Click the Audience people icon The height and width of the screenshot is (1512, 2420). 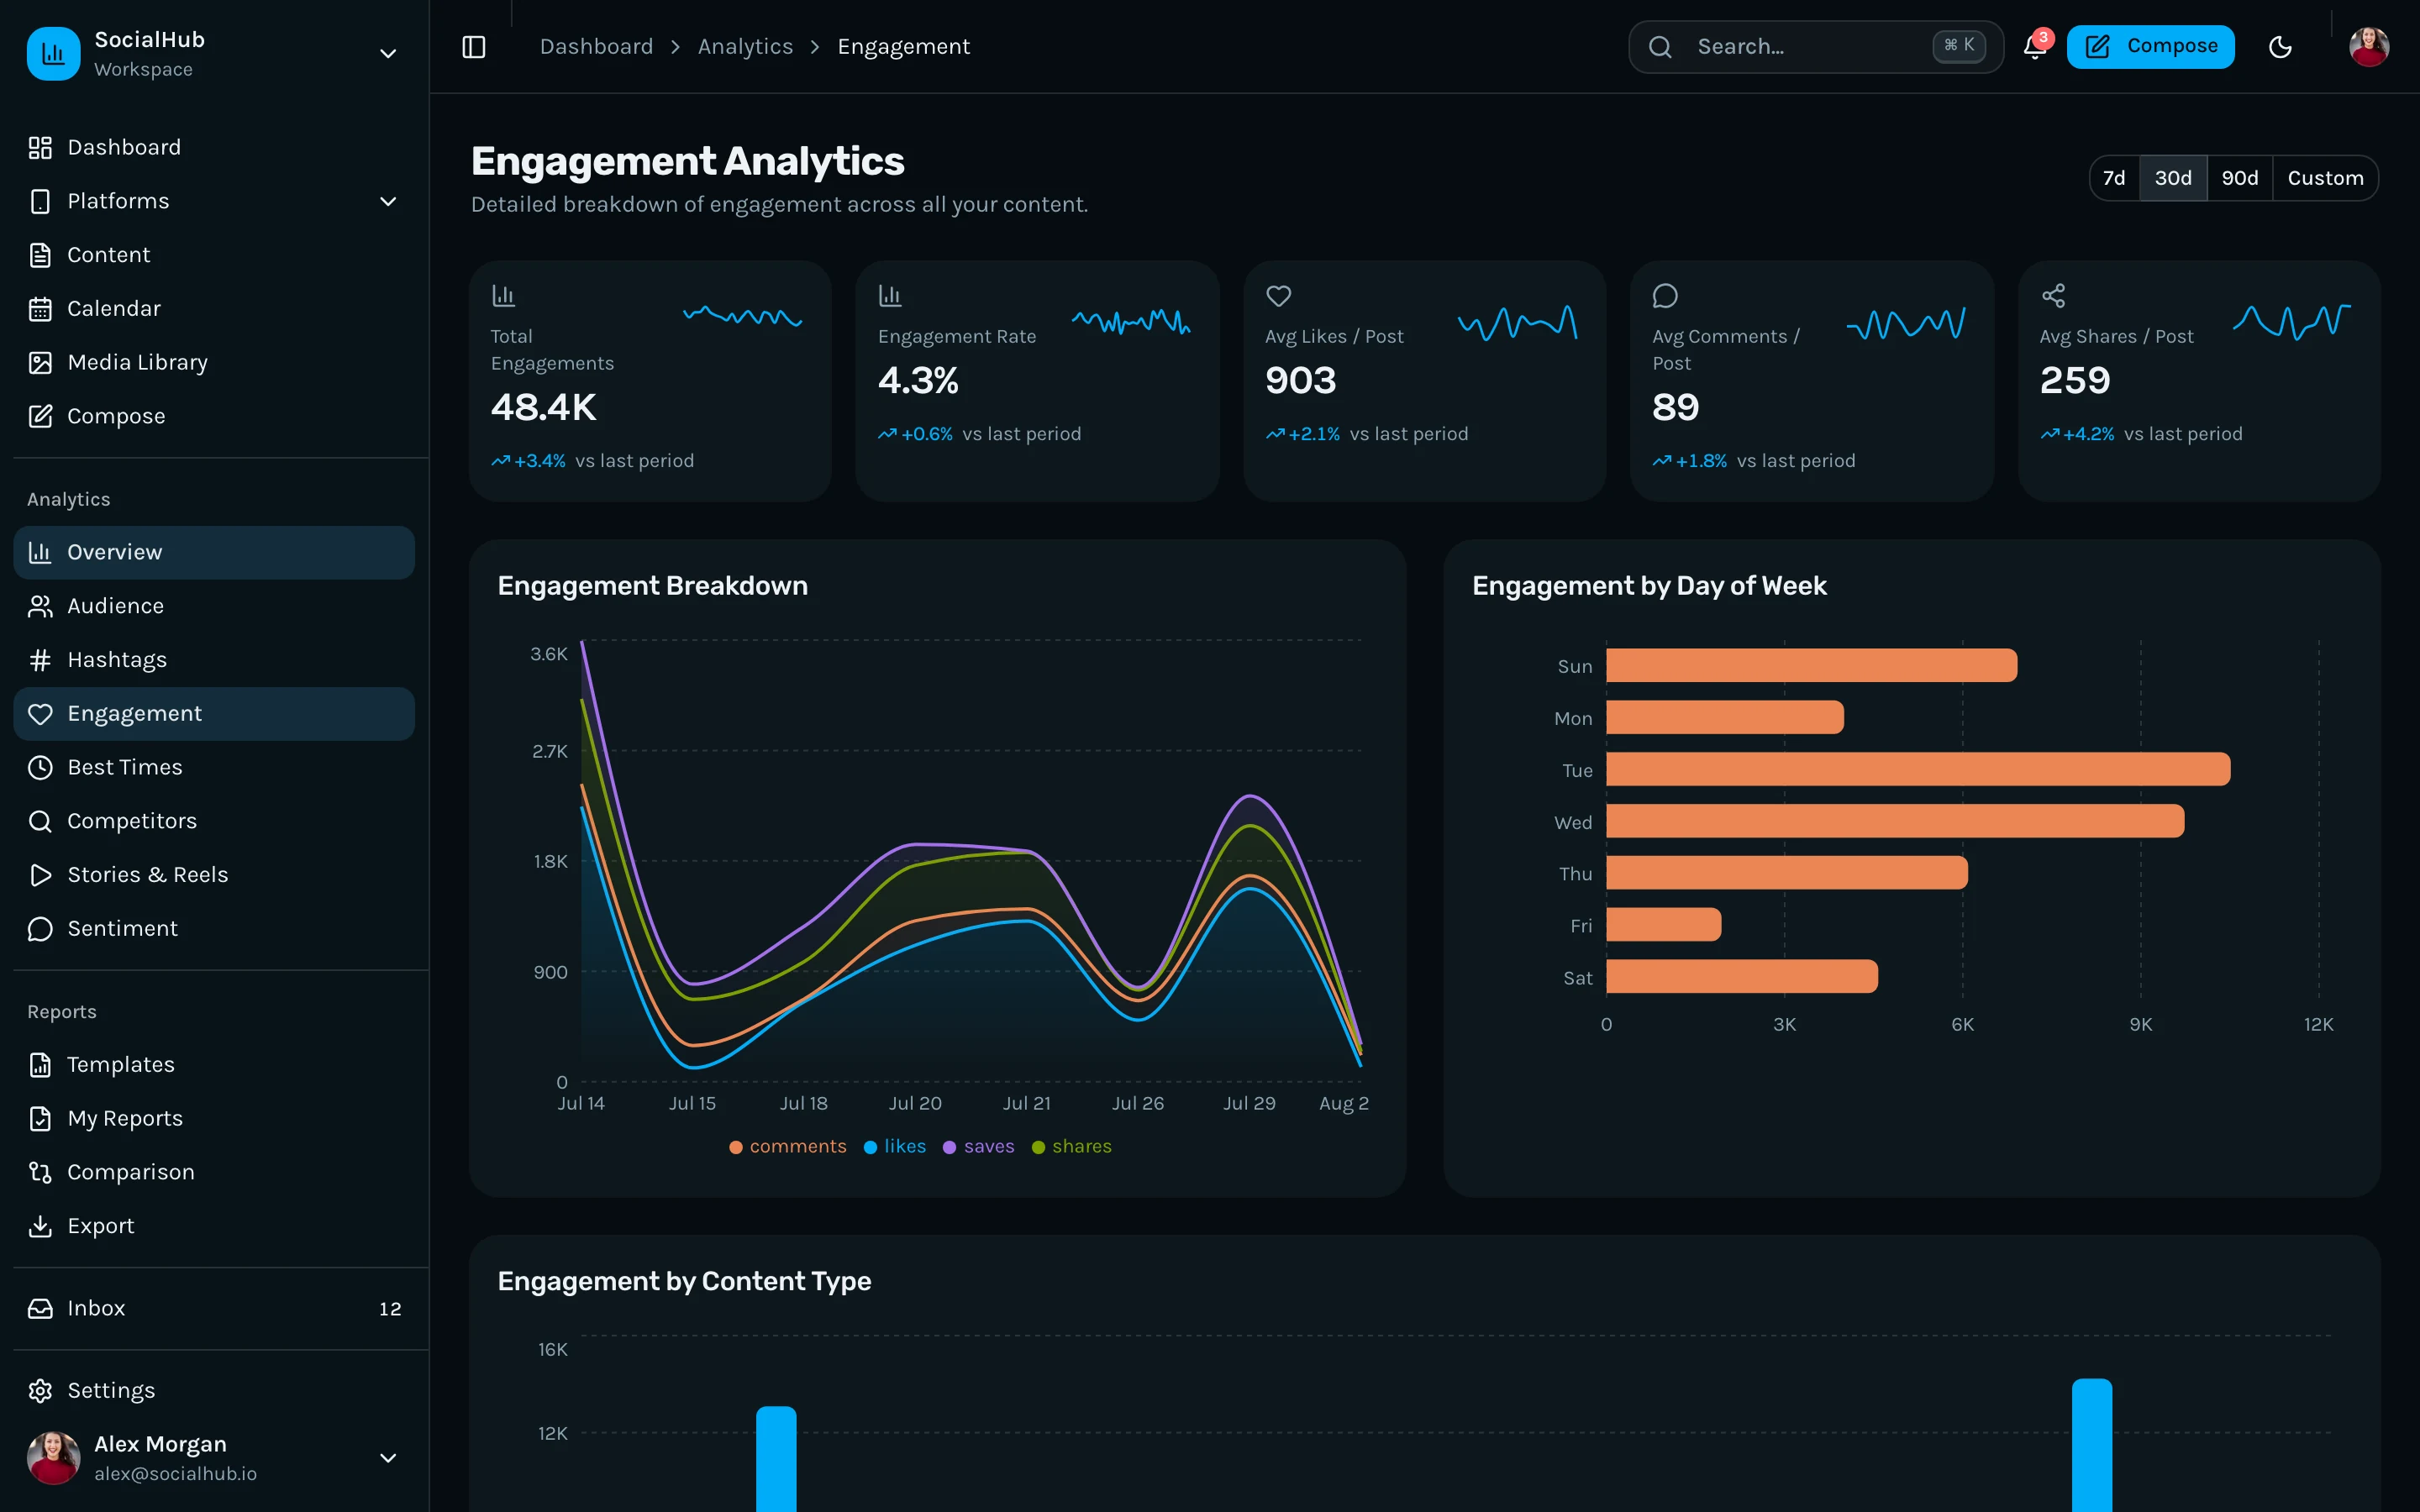tap(40, 606)
